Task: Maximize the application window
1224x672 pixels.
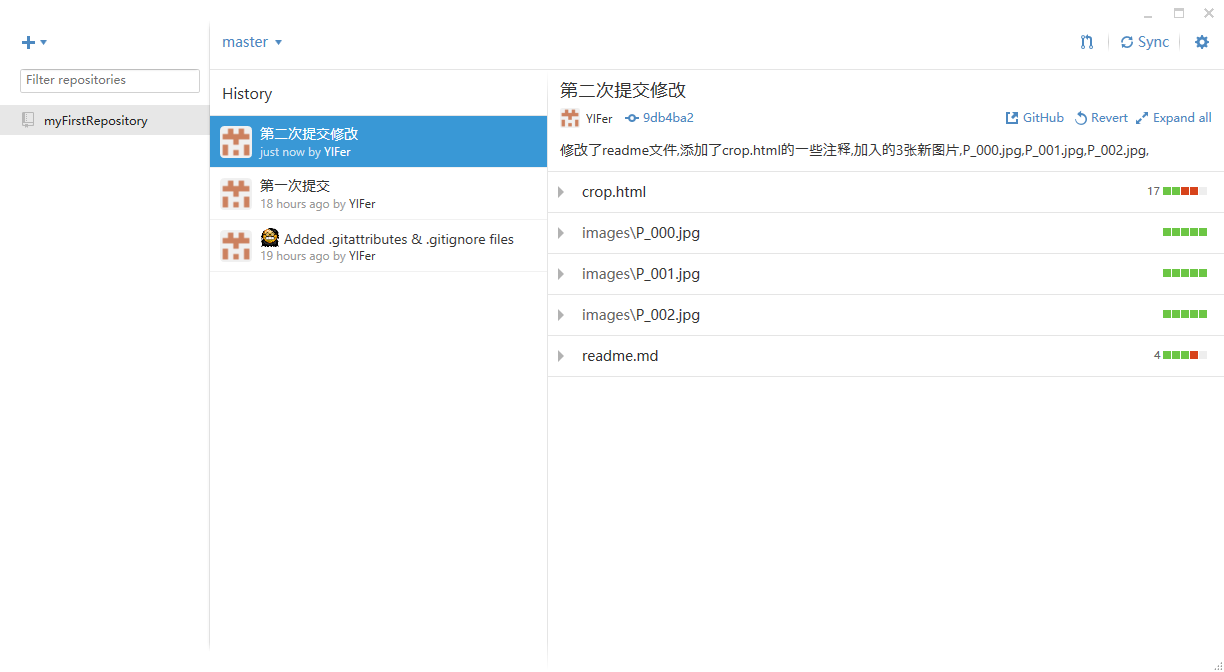Action: click(x=1179, y=13)
